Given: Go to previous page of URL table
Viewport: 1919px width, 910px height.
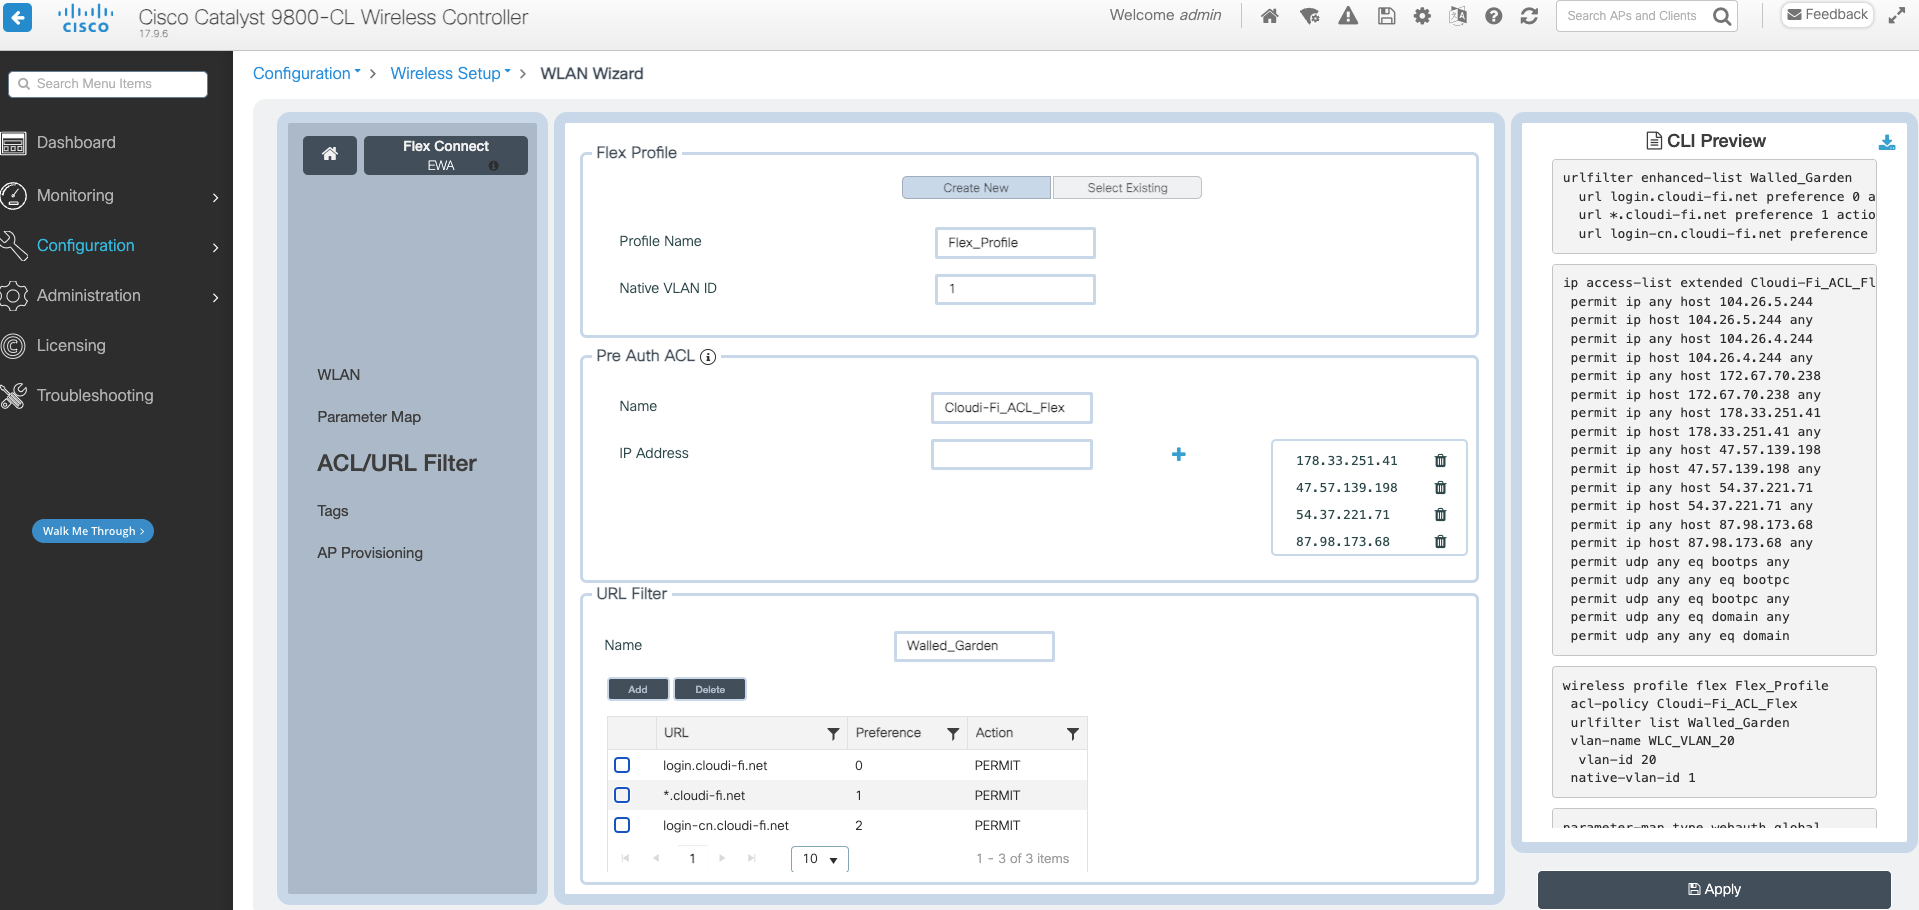Looking at the screenshot, I should (x=656, y=858).
